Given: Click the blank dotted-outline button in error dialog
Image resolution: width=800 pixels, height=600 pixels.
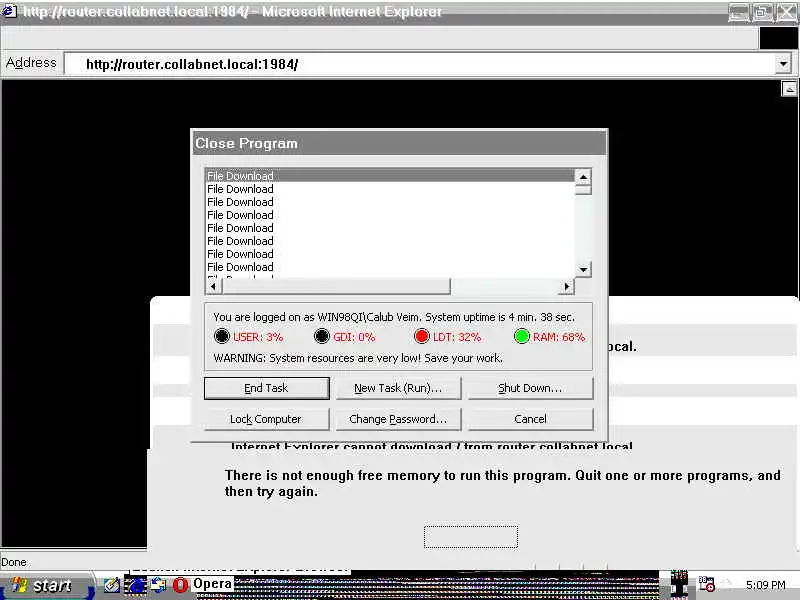Looking at the screenshot, I should (471, 537).
